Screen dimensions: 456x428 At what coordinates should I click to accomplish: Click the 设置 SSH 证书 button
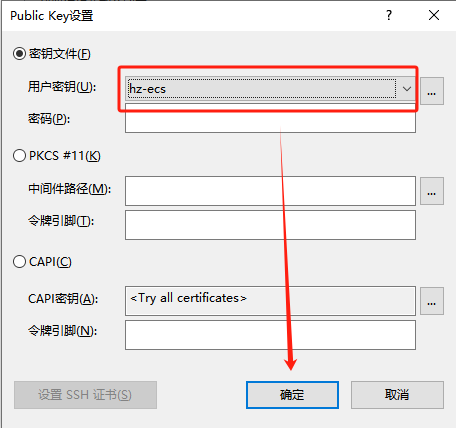[85, 395]
